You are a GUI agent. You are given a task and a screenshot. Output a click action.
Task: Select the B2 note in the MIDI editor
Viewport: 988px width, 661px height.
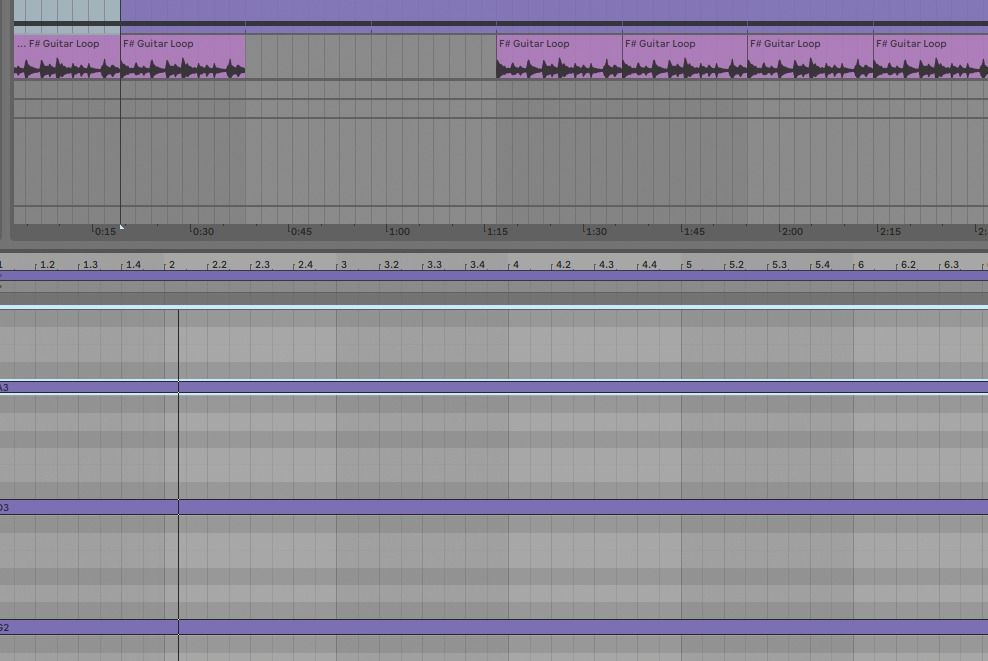[x=400, y=630]
